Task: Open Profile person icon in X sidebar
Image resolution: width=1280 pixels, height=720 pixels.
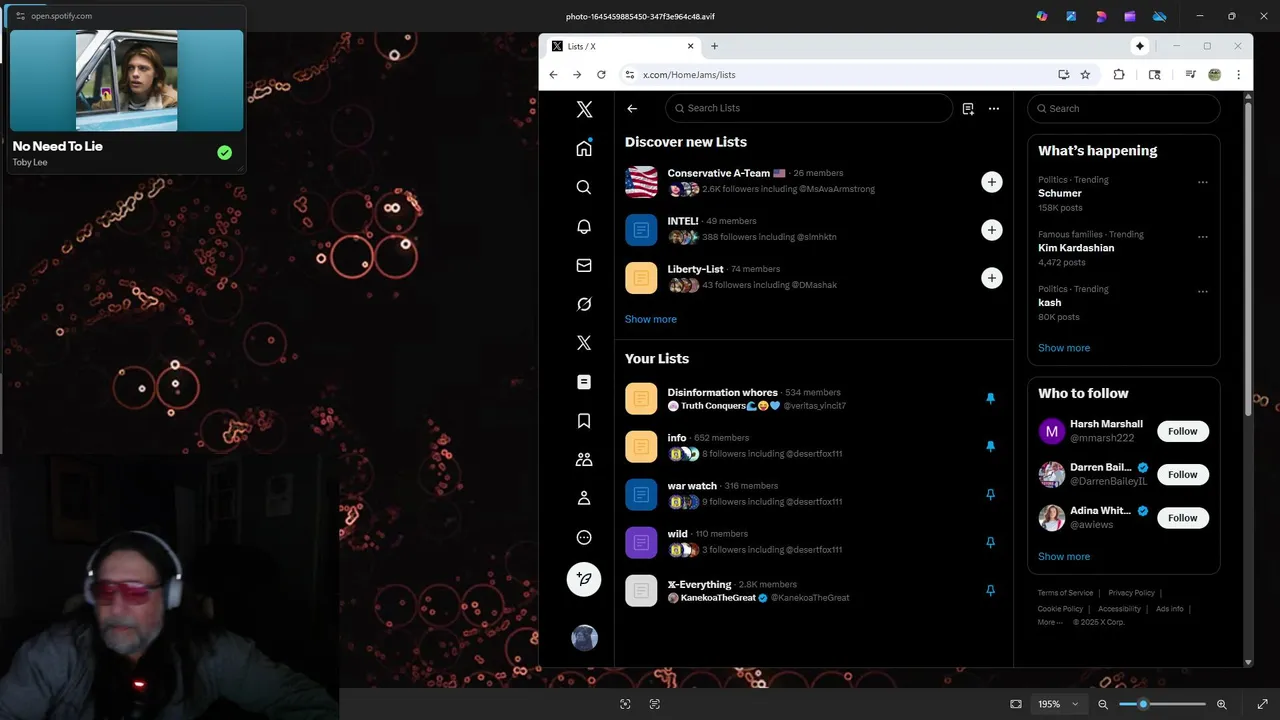Action: (x=584, y=498)
